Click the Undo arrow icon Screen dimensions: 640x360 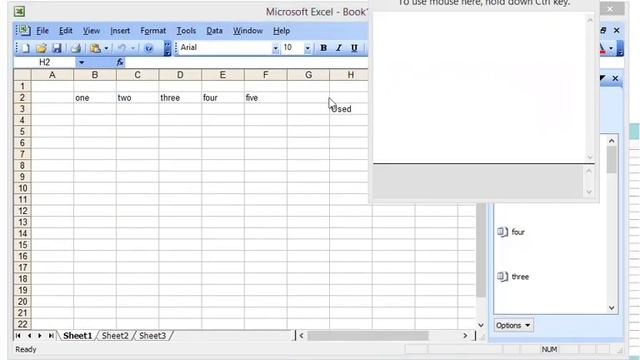[122, 48]
